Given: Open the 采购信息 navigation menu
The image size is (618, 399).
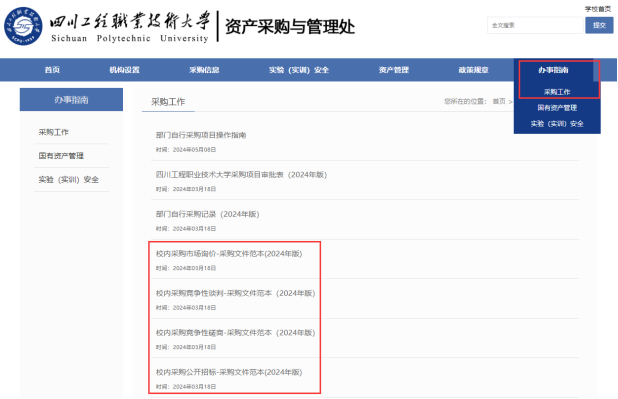Looking at the screenshot, I should [204, 70].
